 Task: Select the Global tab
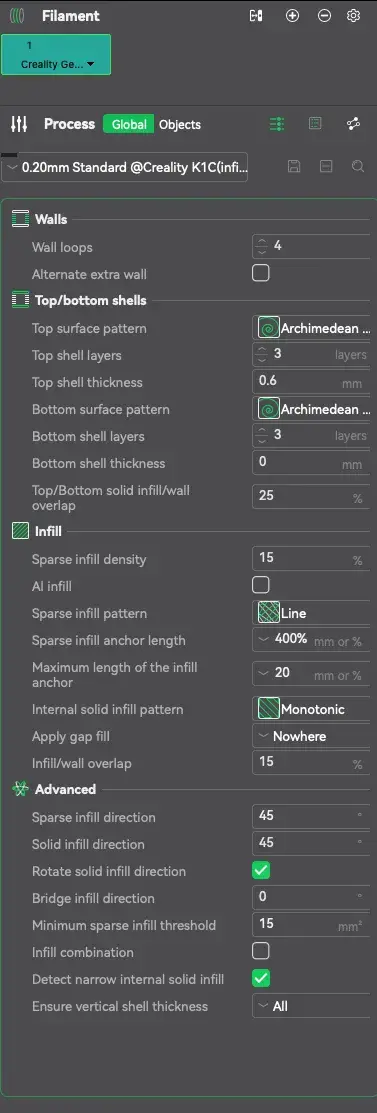tap(129, 124)
